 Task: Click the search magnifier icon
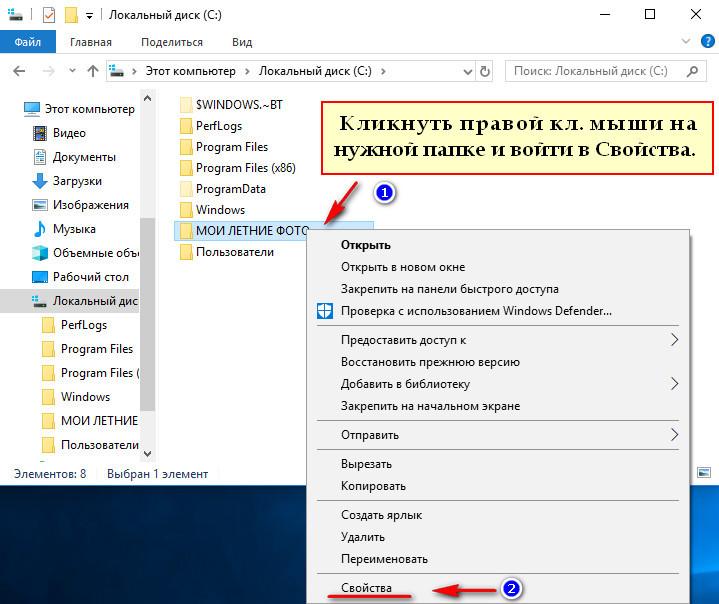693,71
